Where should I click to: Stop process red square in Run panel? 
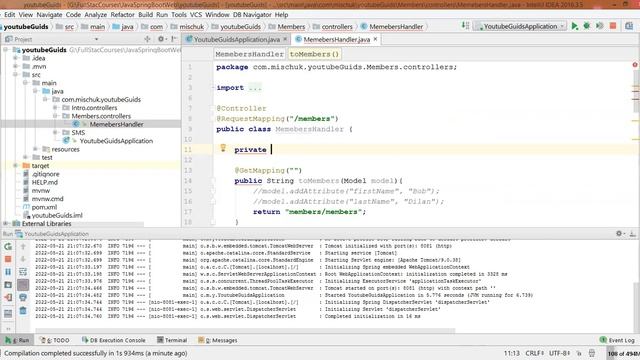(x=8, y=259)
